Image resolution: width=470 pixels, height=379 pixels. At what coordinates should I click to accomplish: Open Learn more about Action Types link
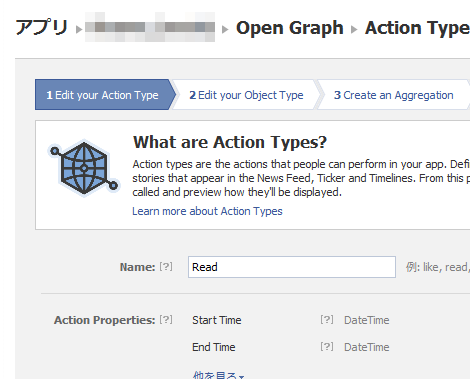point(207,211)
